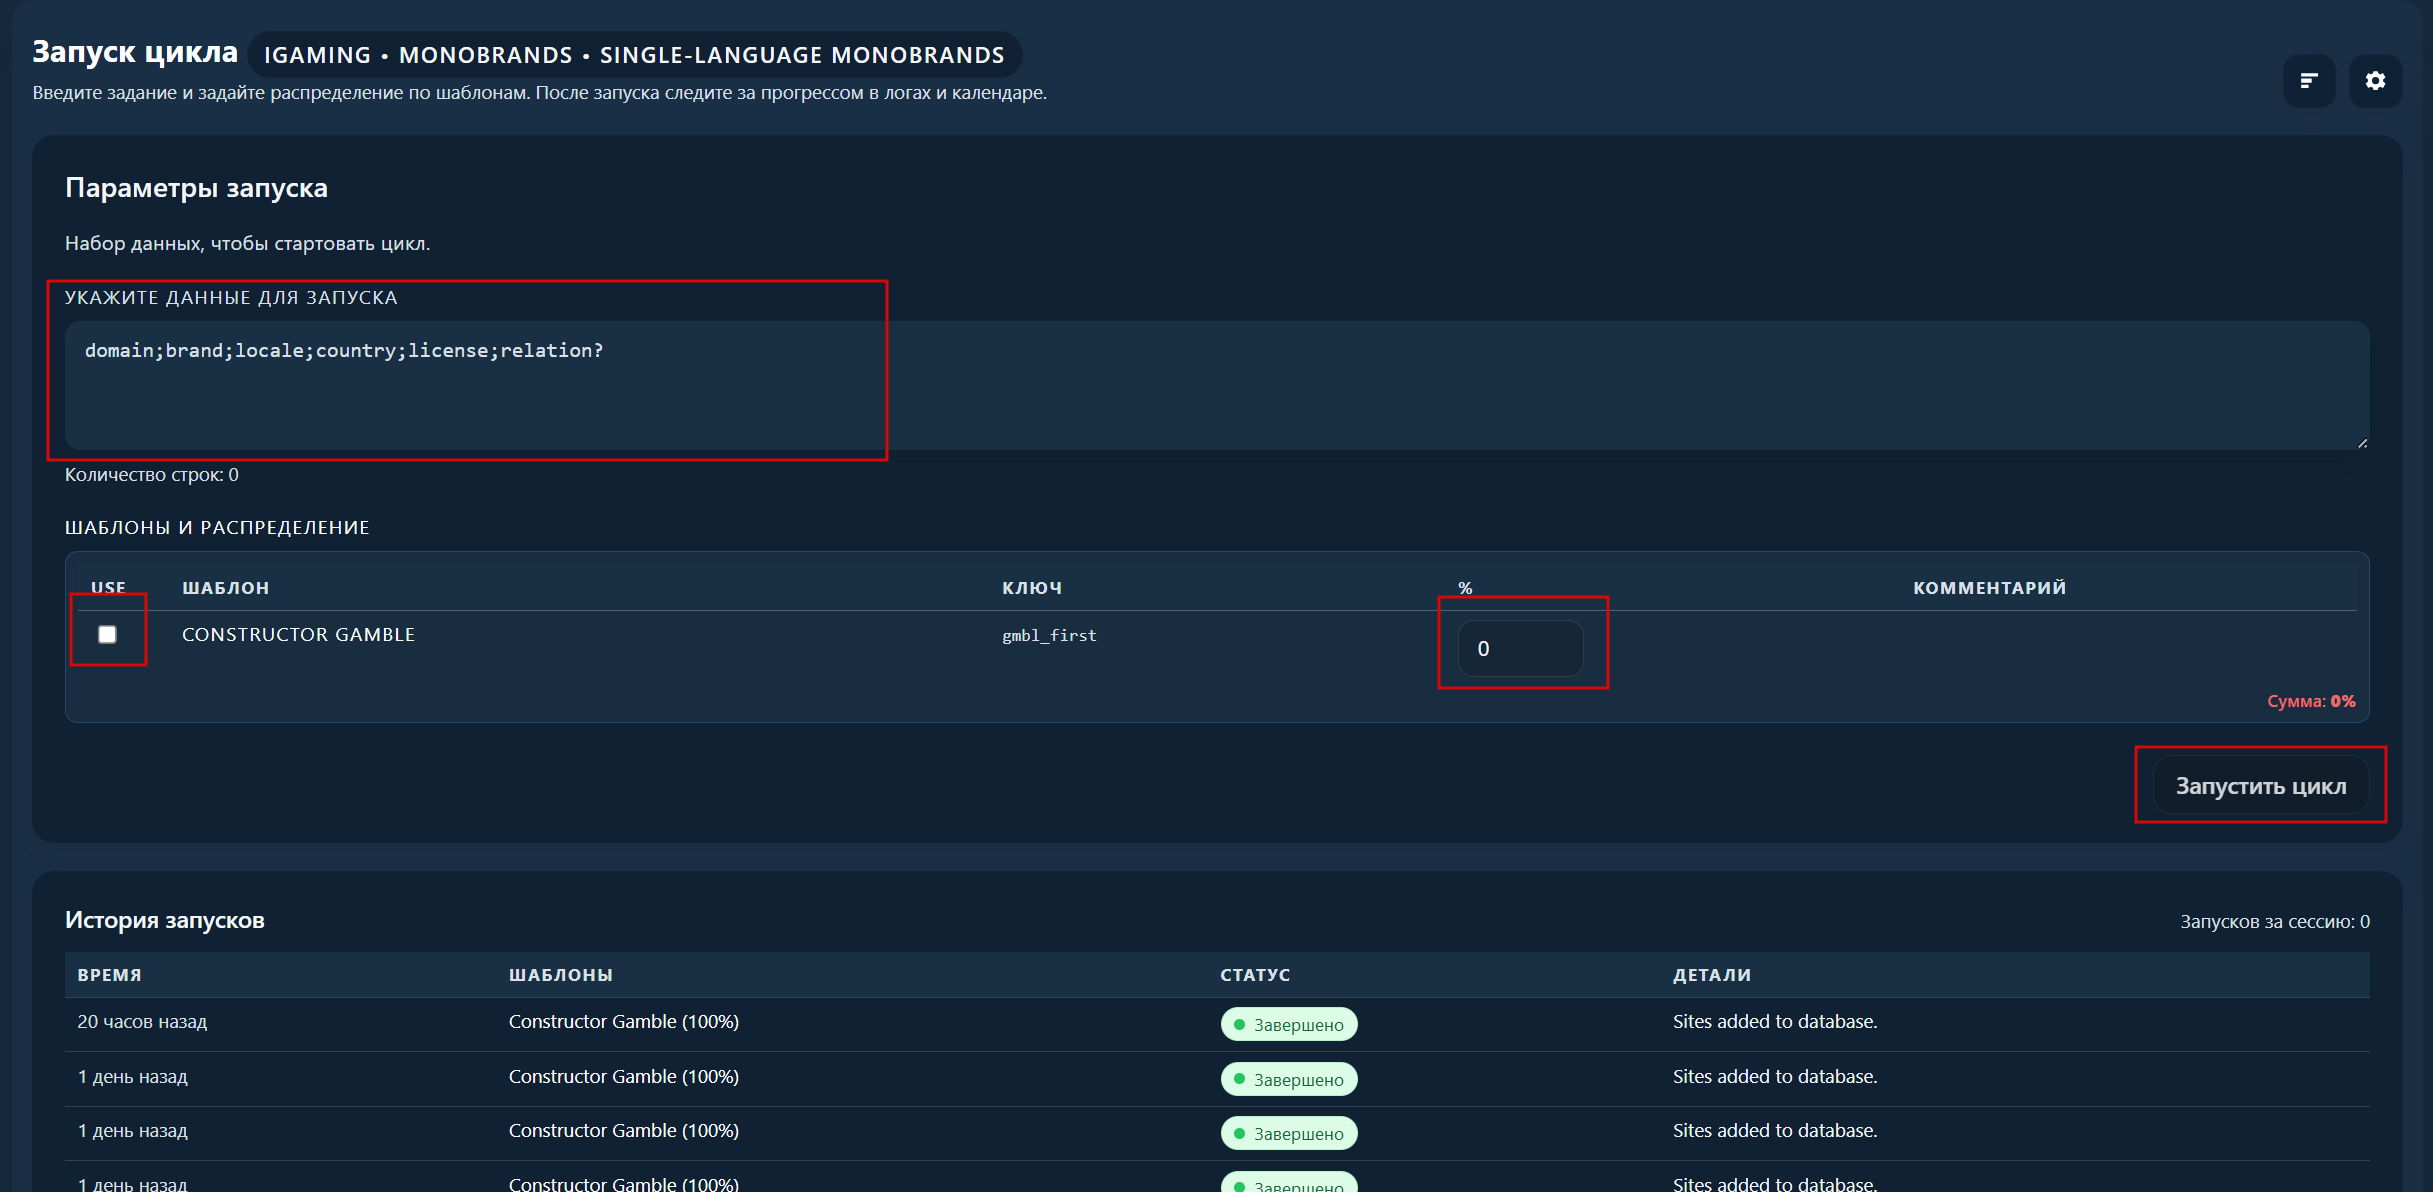This screenshot has width=2433, height=1192.
Task: Click the green Завершено badge in the 20 часов назад row
Action: (x=1288, y=1024)
